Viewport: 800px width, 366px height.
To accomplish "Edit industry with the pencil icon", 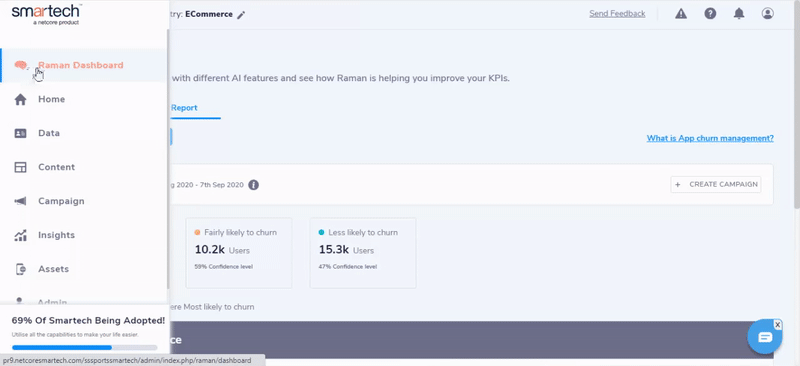I will pos(241,15).
